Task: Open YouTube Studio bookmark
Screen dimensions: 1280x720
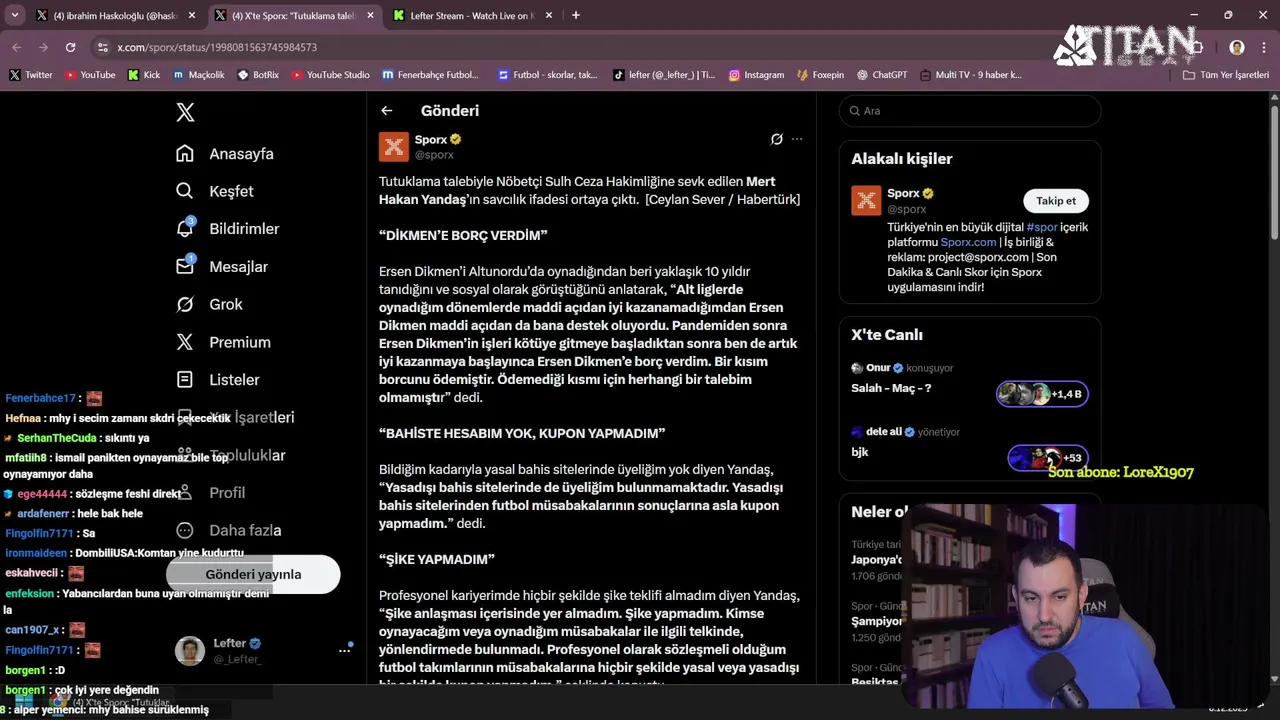Action: coord(330,75)
